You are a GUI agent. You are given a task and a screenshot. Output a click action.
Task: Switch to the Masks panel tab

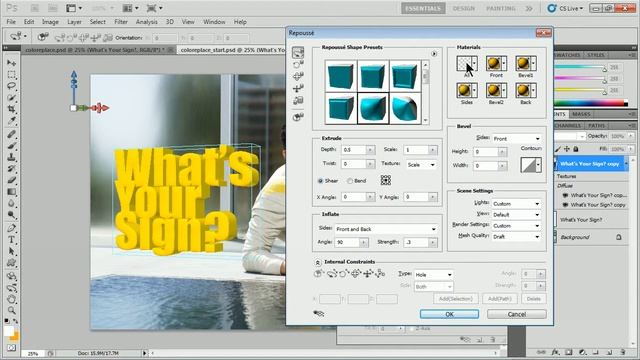[581, 114]
